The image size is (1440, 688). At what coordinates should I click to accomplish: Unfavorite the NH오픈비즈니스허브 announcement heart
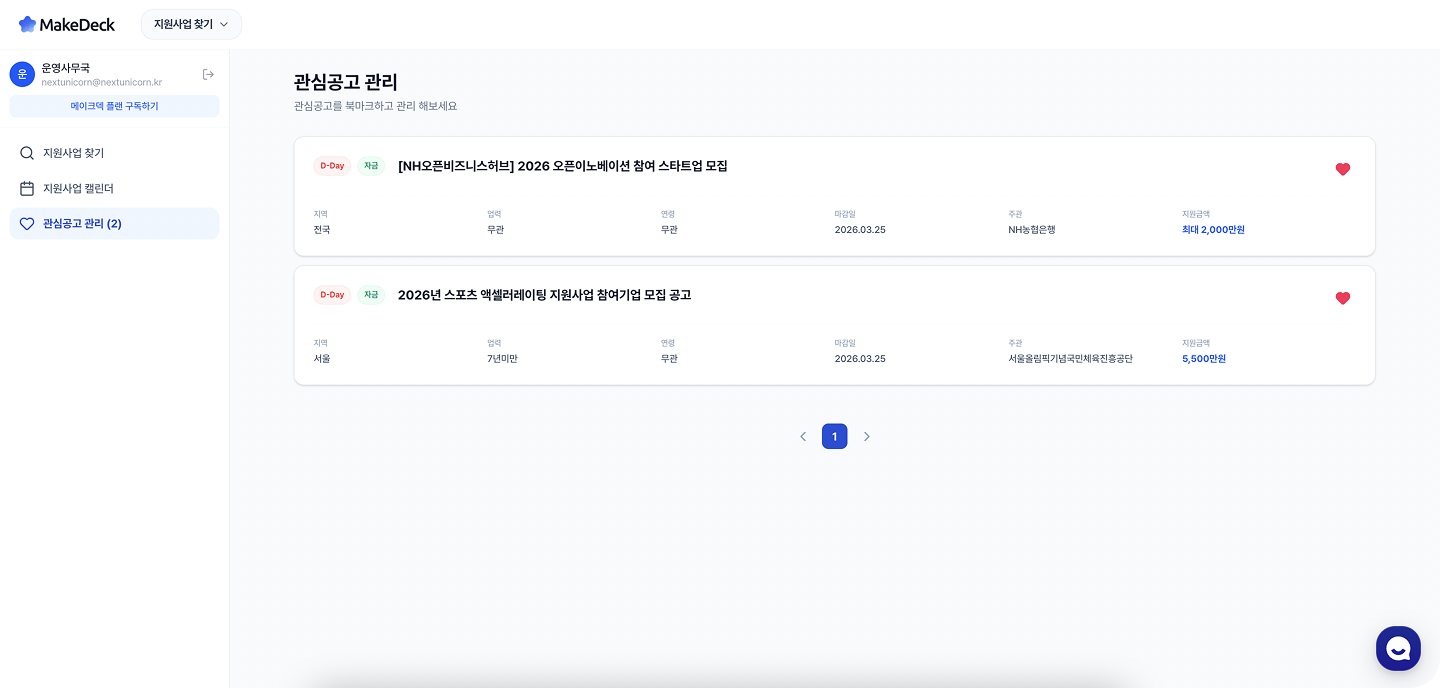pos(1342,169)
